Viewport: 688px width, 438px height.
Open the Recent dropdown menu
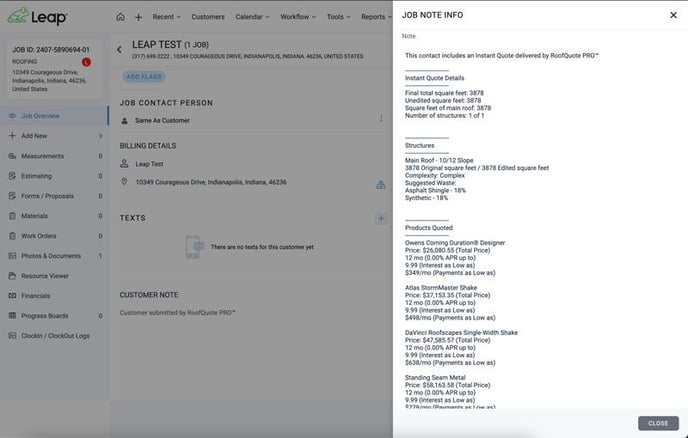pyautogui.click(x=166, y=17)
